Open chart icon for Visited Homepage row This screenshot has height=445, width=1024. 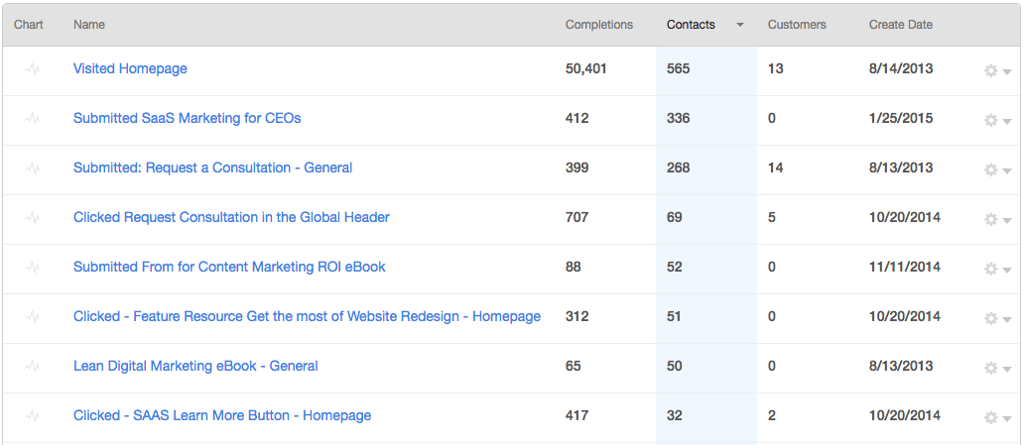33,70
